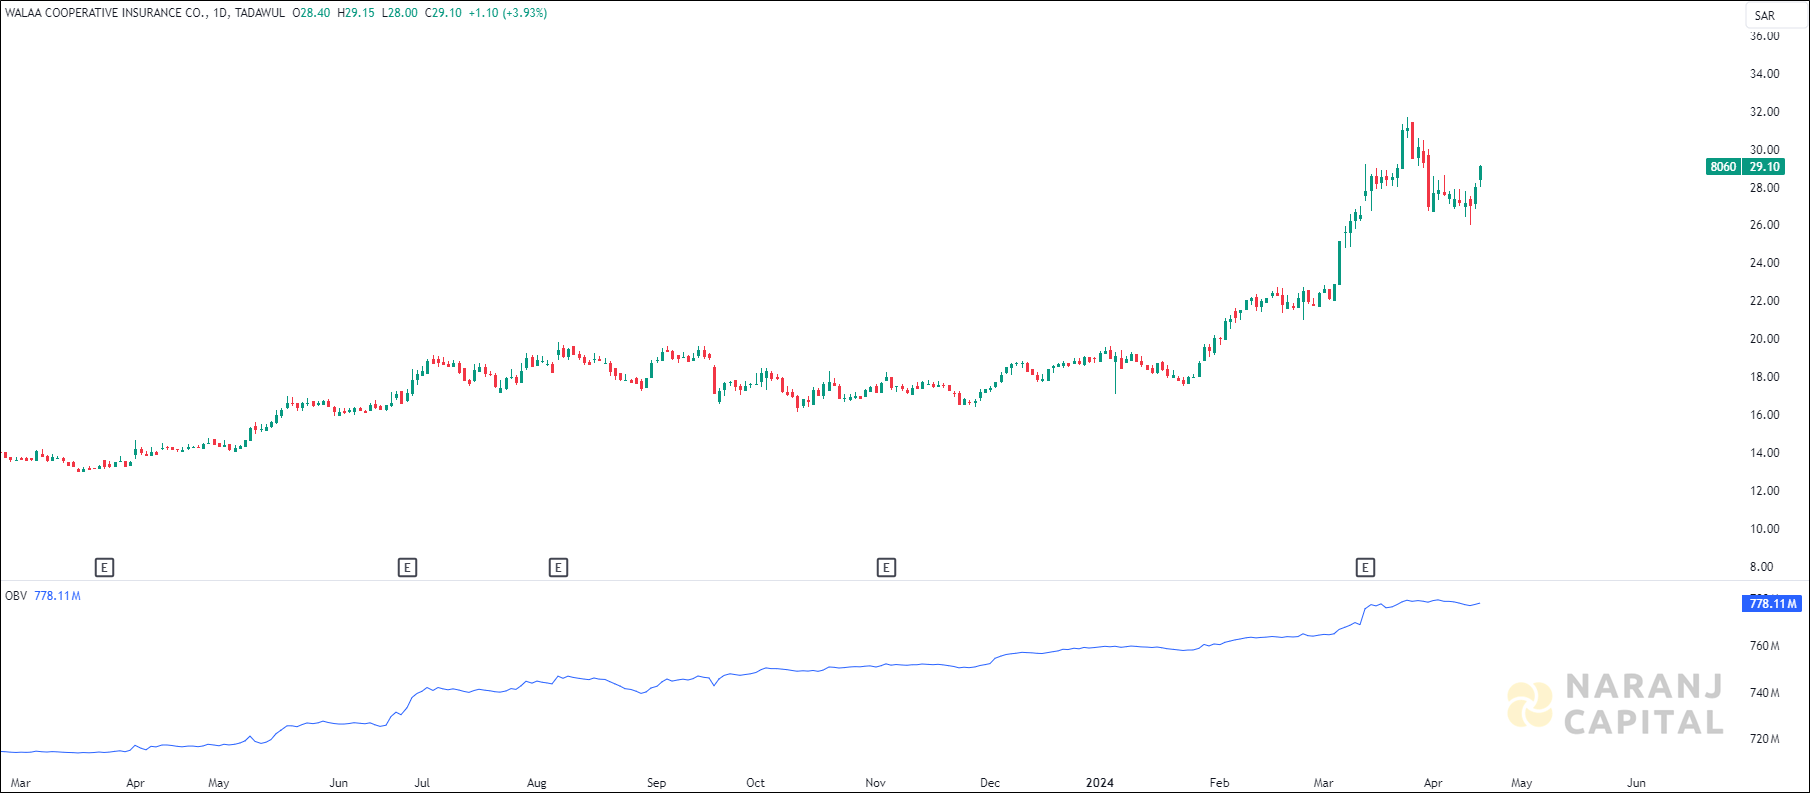Click the 12.00 price axis label
The height and width of the screenshot is (793, 1810).
1764,491
